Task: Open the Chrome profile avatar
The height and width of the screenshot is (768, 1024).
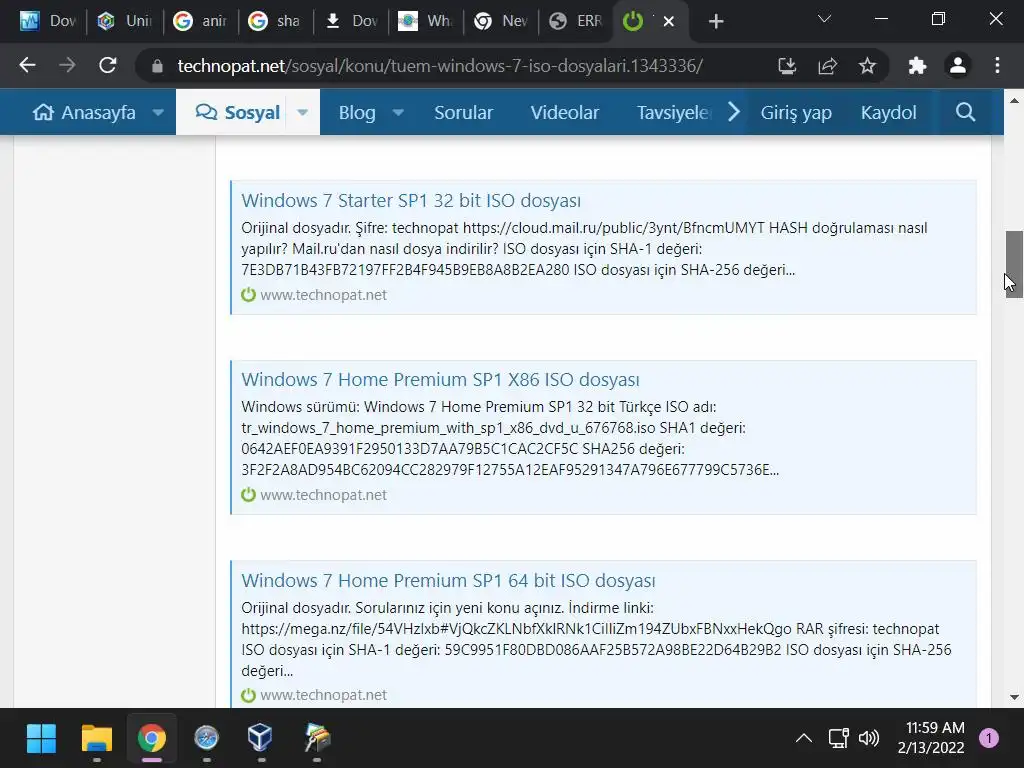Action: pos(957,65)
